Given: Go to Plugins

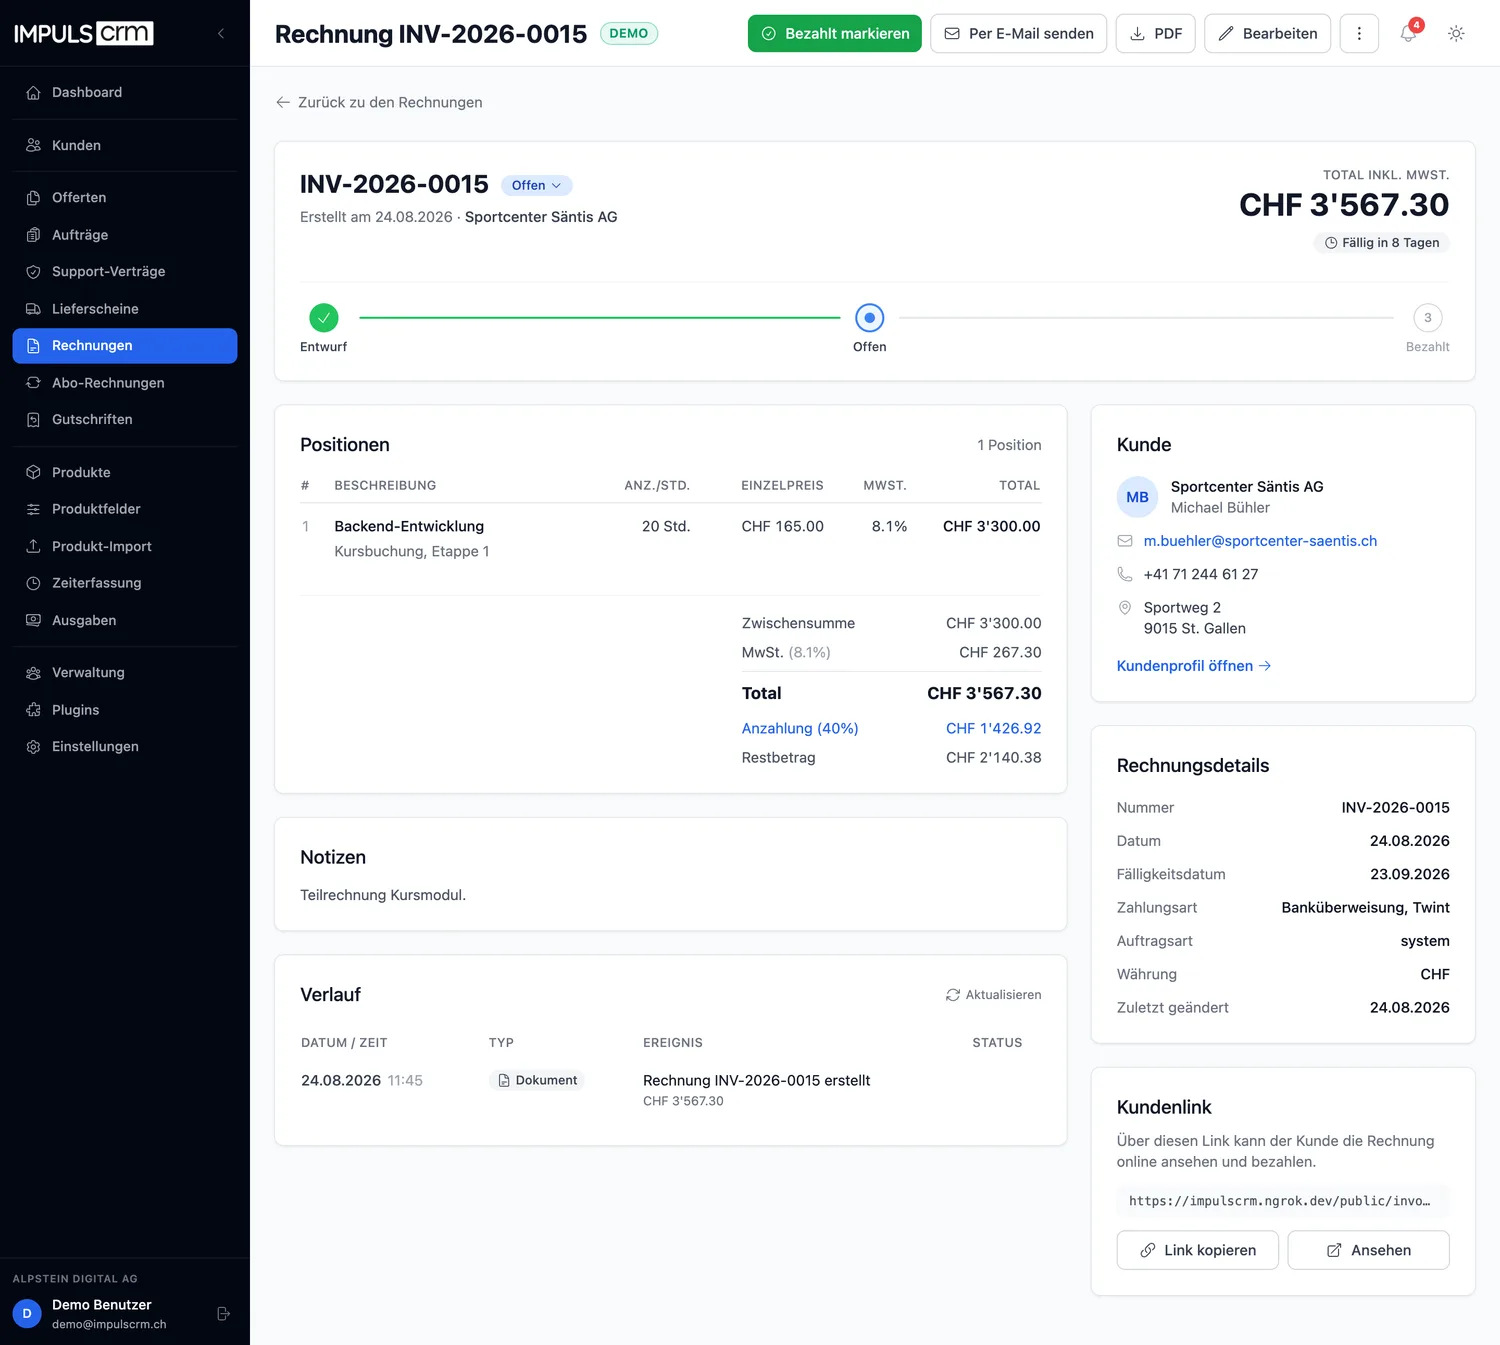Looking at the screenshot, I should 125,710.
